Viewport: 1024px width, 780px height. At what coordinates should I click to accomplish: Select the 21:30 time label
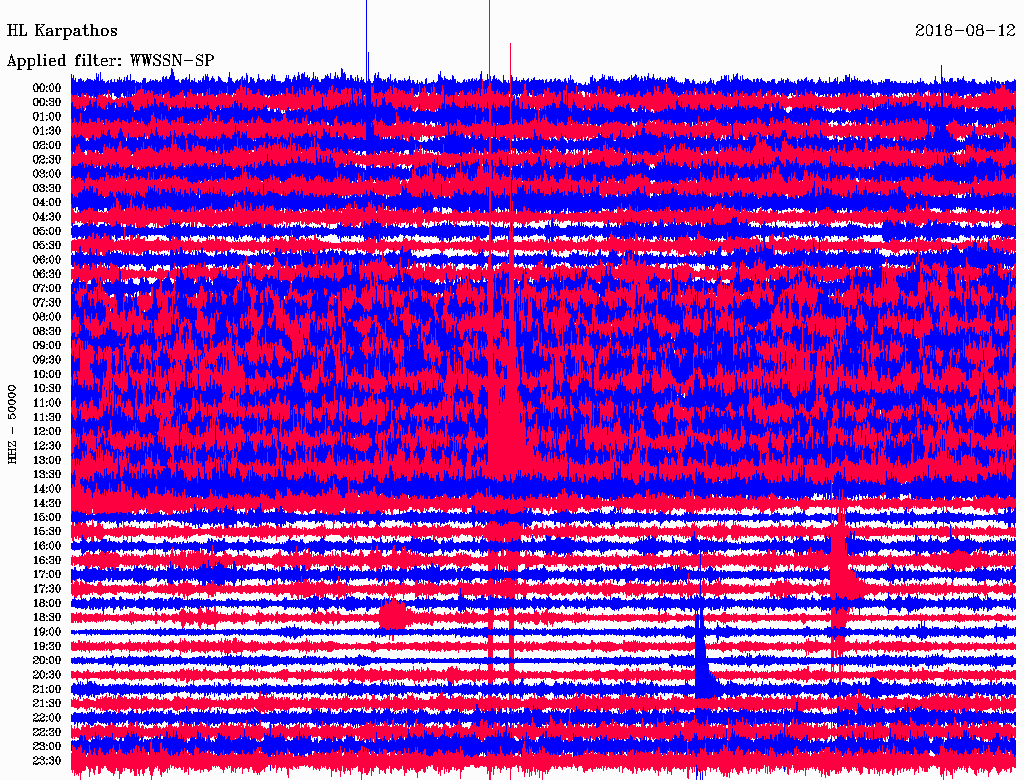47,704
